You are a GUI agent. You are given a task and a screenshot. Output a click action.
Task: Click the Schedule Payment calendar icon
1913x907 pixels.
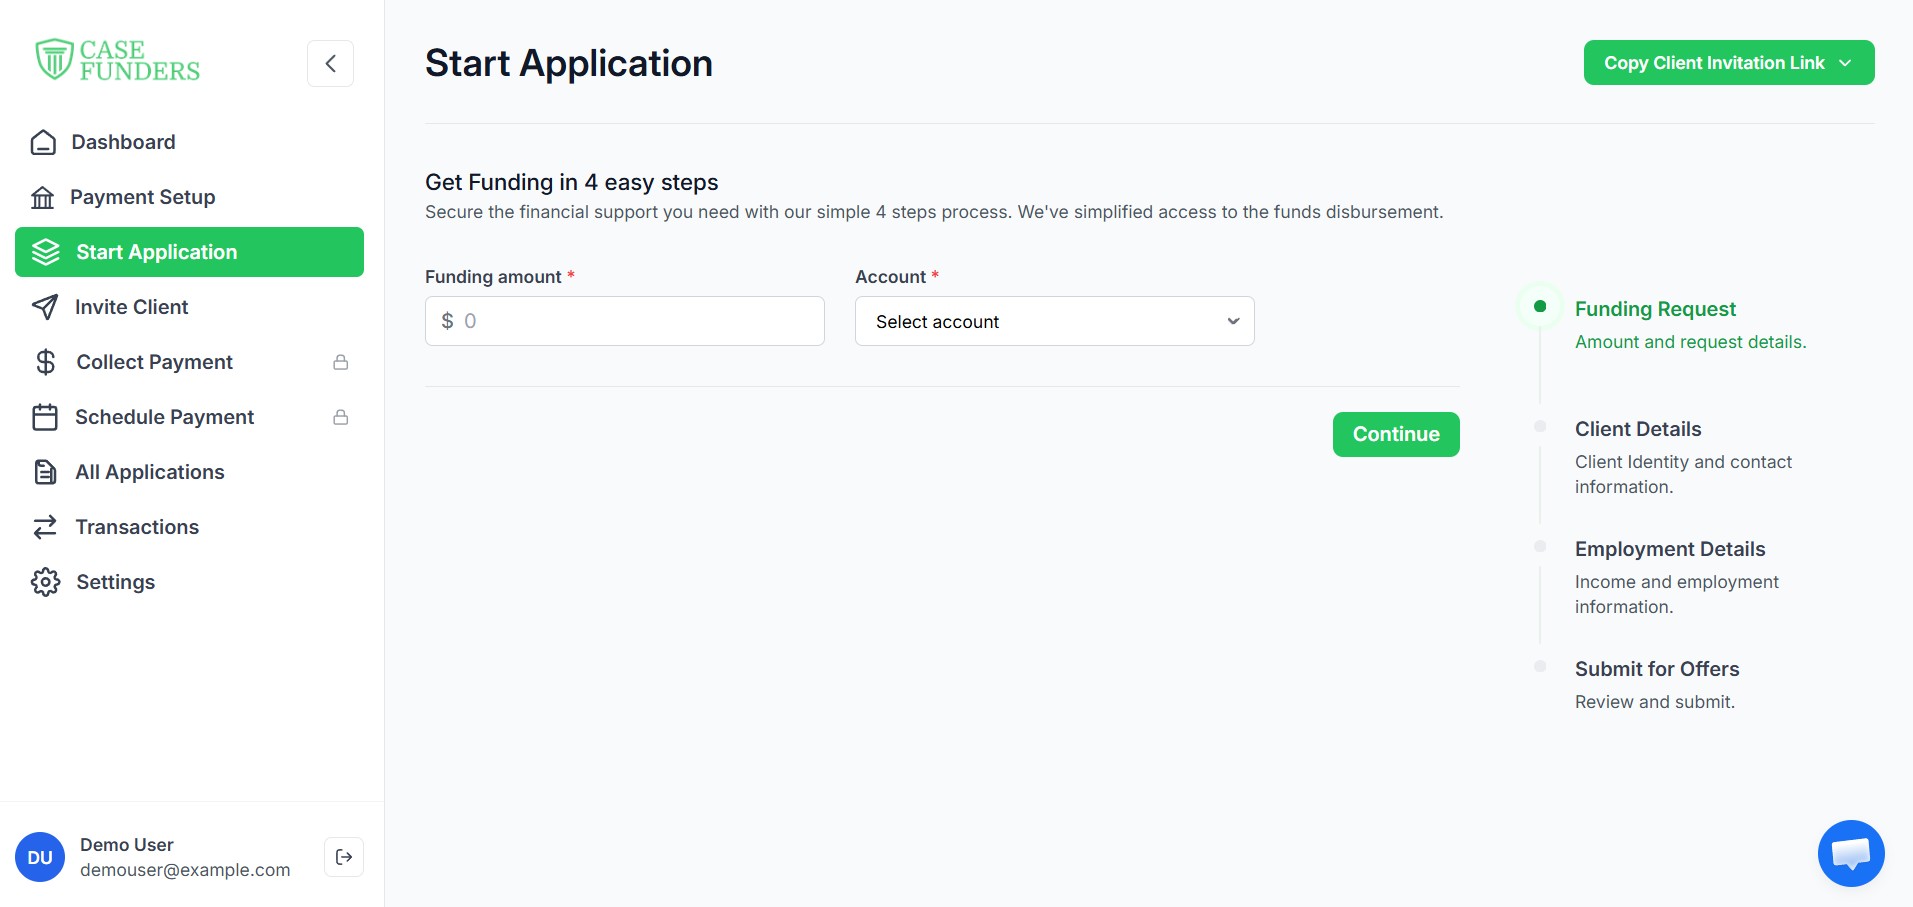tap(45, 417)
